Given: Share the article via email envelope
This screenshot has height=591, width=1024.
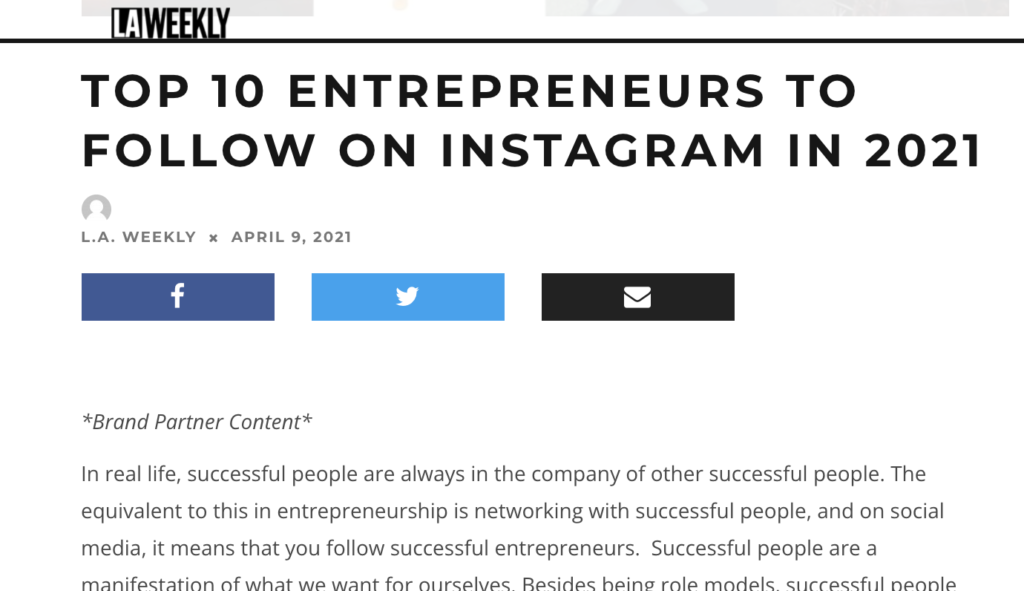Looking at the screenshot, I should coord(638,297).
